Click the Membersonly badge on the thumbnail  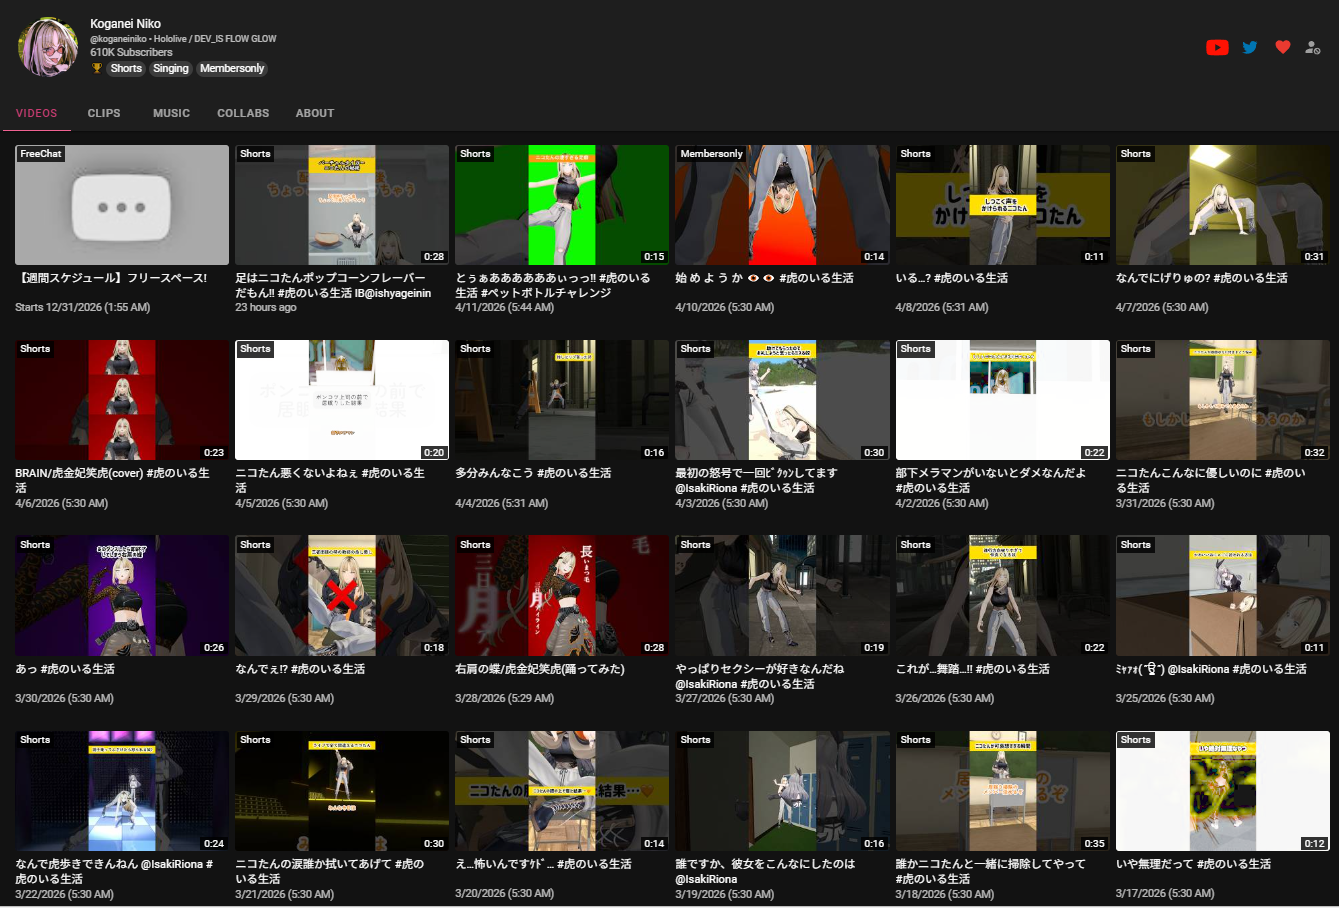(x=712, y=154)
